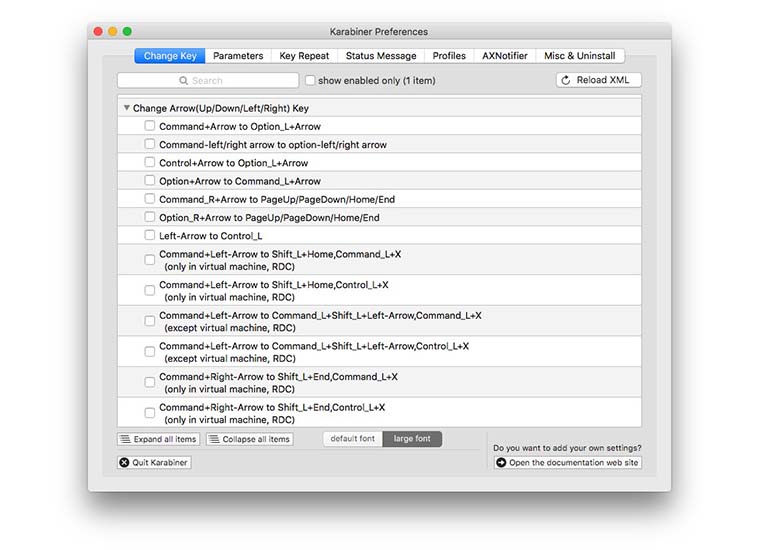The image size is (760, 550).
Task: Click the Karabiner Preferences window title
Action: click(x=379, y=31)
